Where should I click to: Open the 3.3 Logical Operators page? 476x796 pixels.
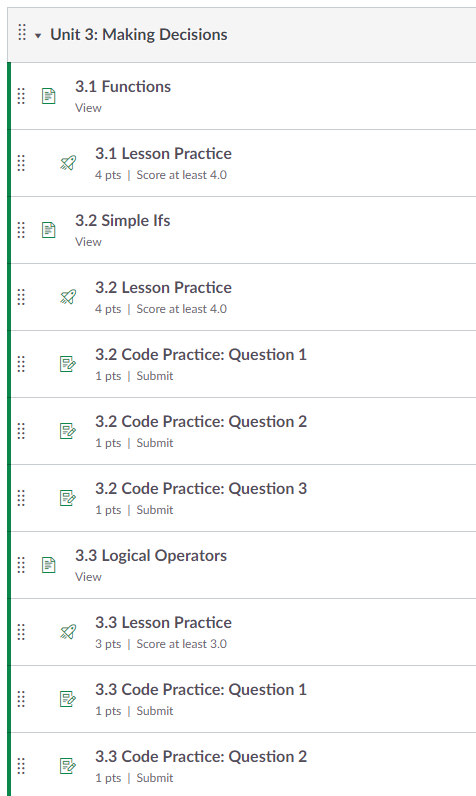tap(151, 556)
